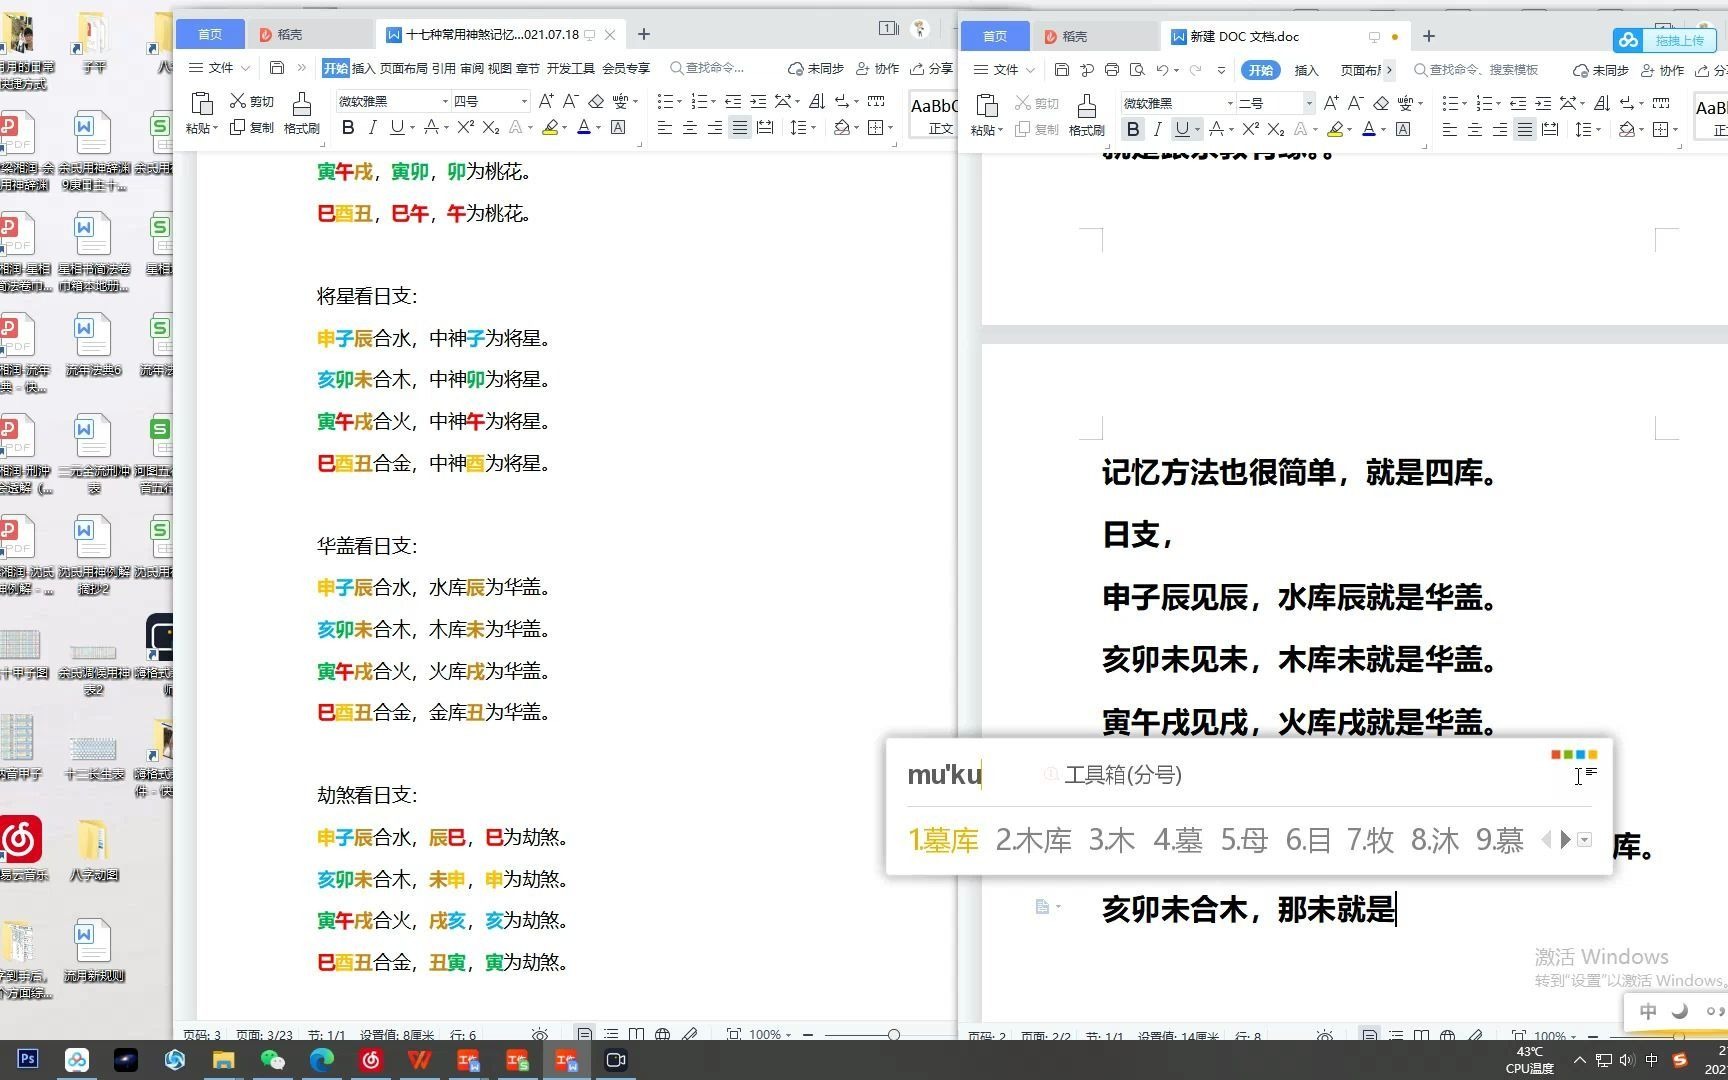Viewport: 1728px width, 1080px height.
Task: Open font name dropdown in right window
Action: [1230, 103]
